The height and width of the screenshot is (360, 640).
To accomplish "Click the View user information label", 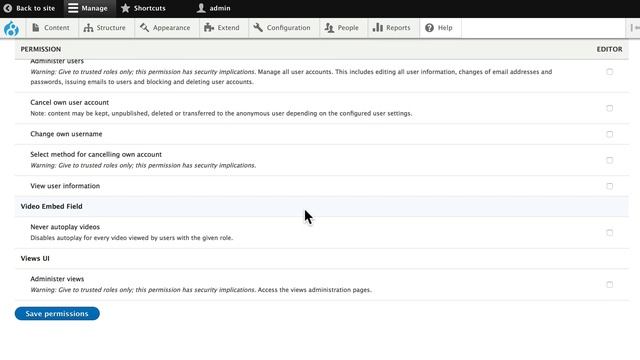I will [x=65, y=186].
